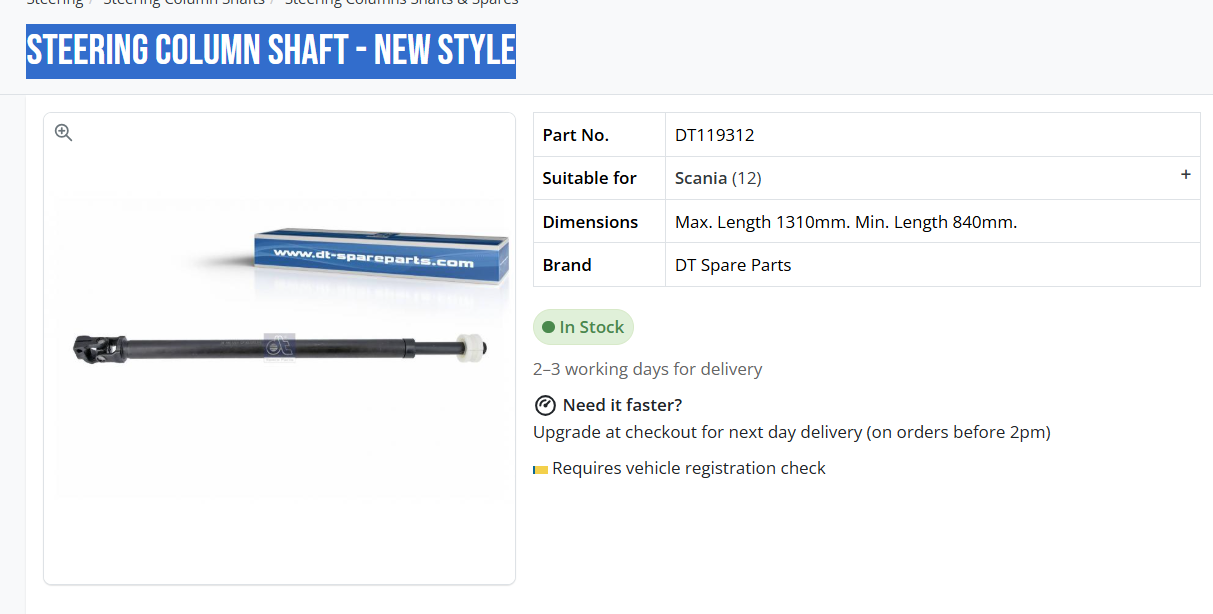Click the 2–3 working days delivery text
Screen dimensions: 1213x614
647,369
